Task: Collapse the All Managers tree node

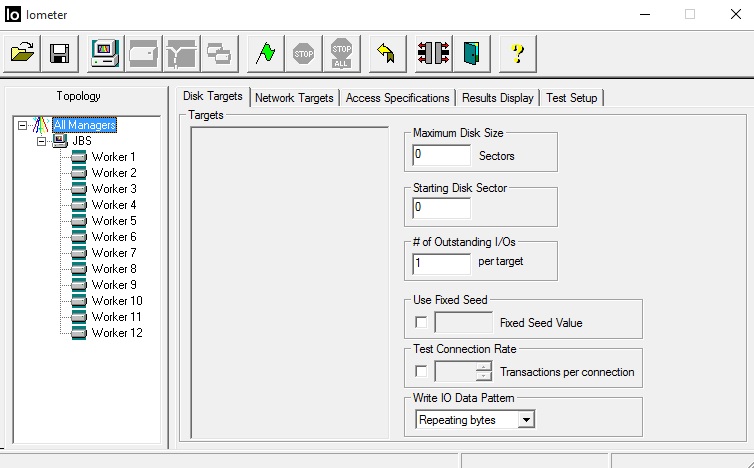Action: (23, 125)
